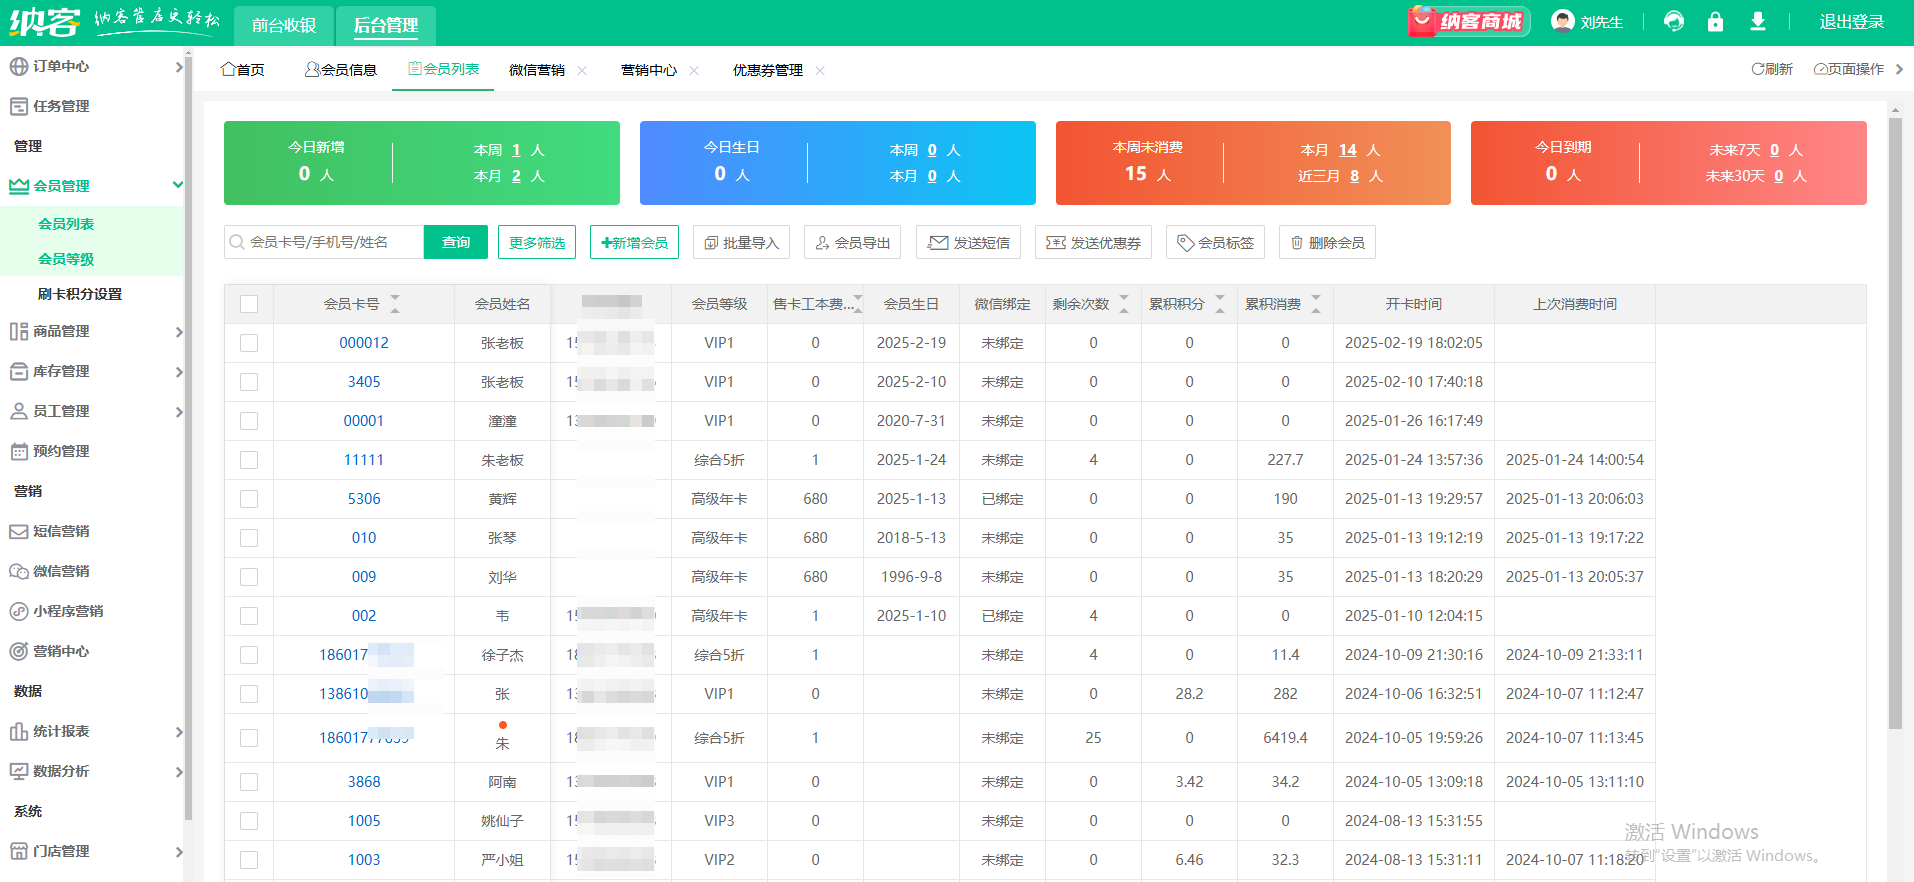Expand the 员工管理 sidebar arrow
The height and width of the screenshot is (882, 1914).
pyautogui.click(x=179, y=412)
